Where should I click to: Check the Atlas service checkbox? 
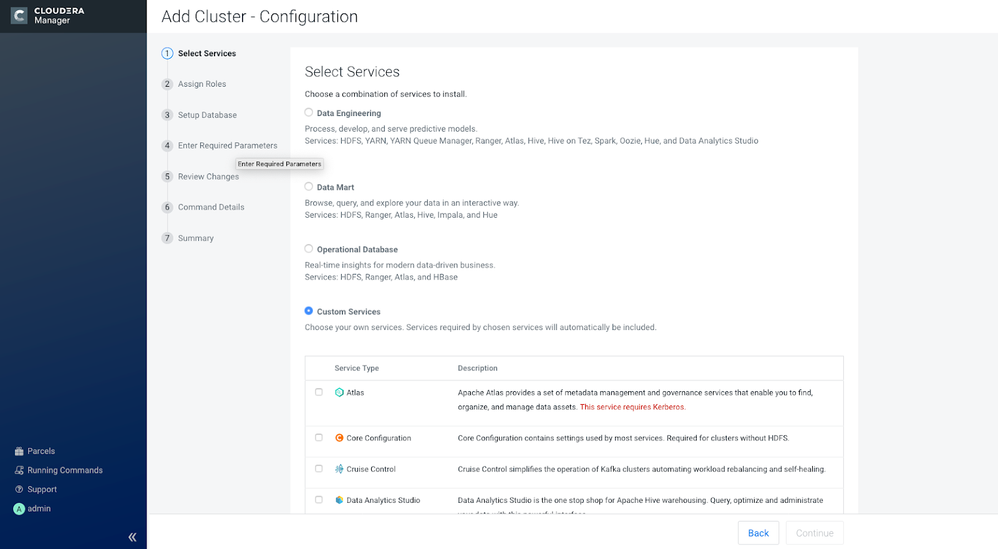(x=319, y=393)
